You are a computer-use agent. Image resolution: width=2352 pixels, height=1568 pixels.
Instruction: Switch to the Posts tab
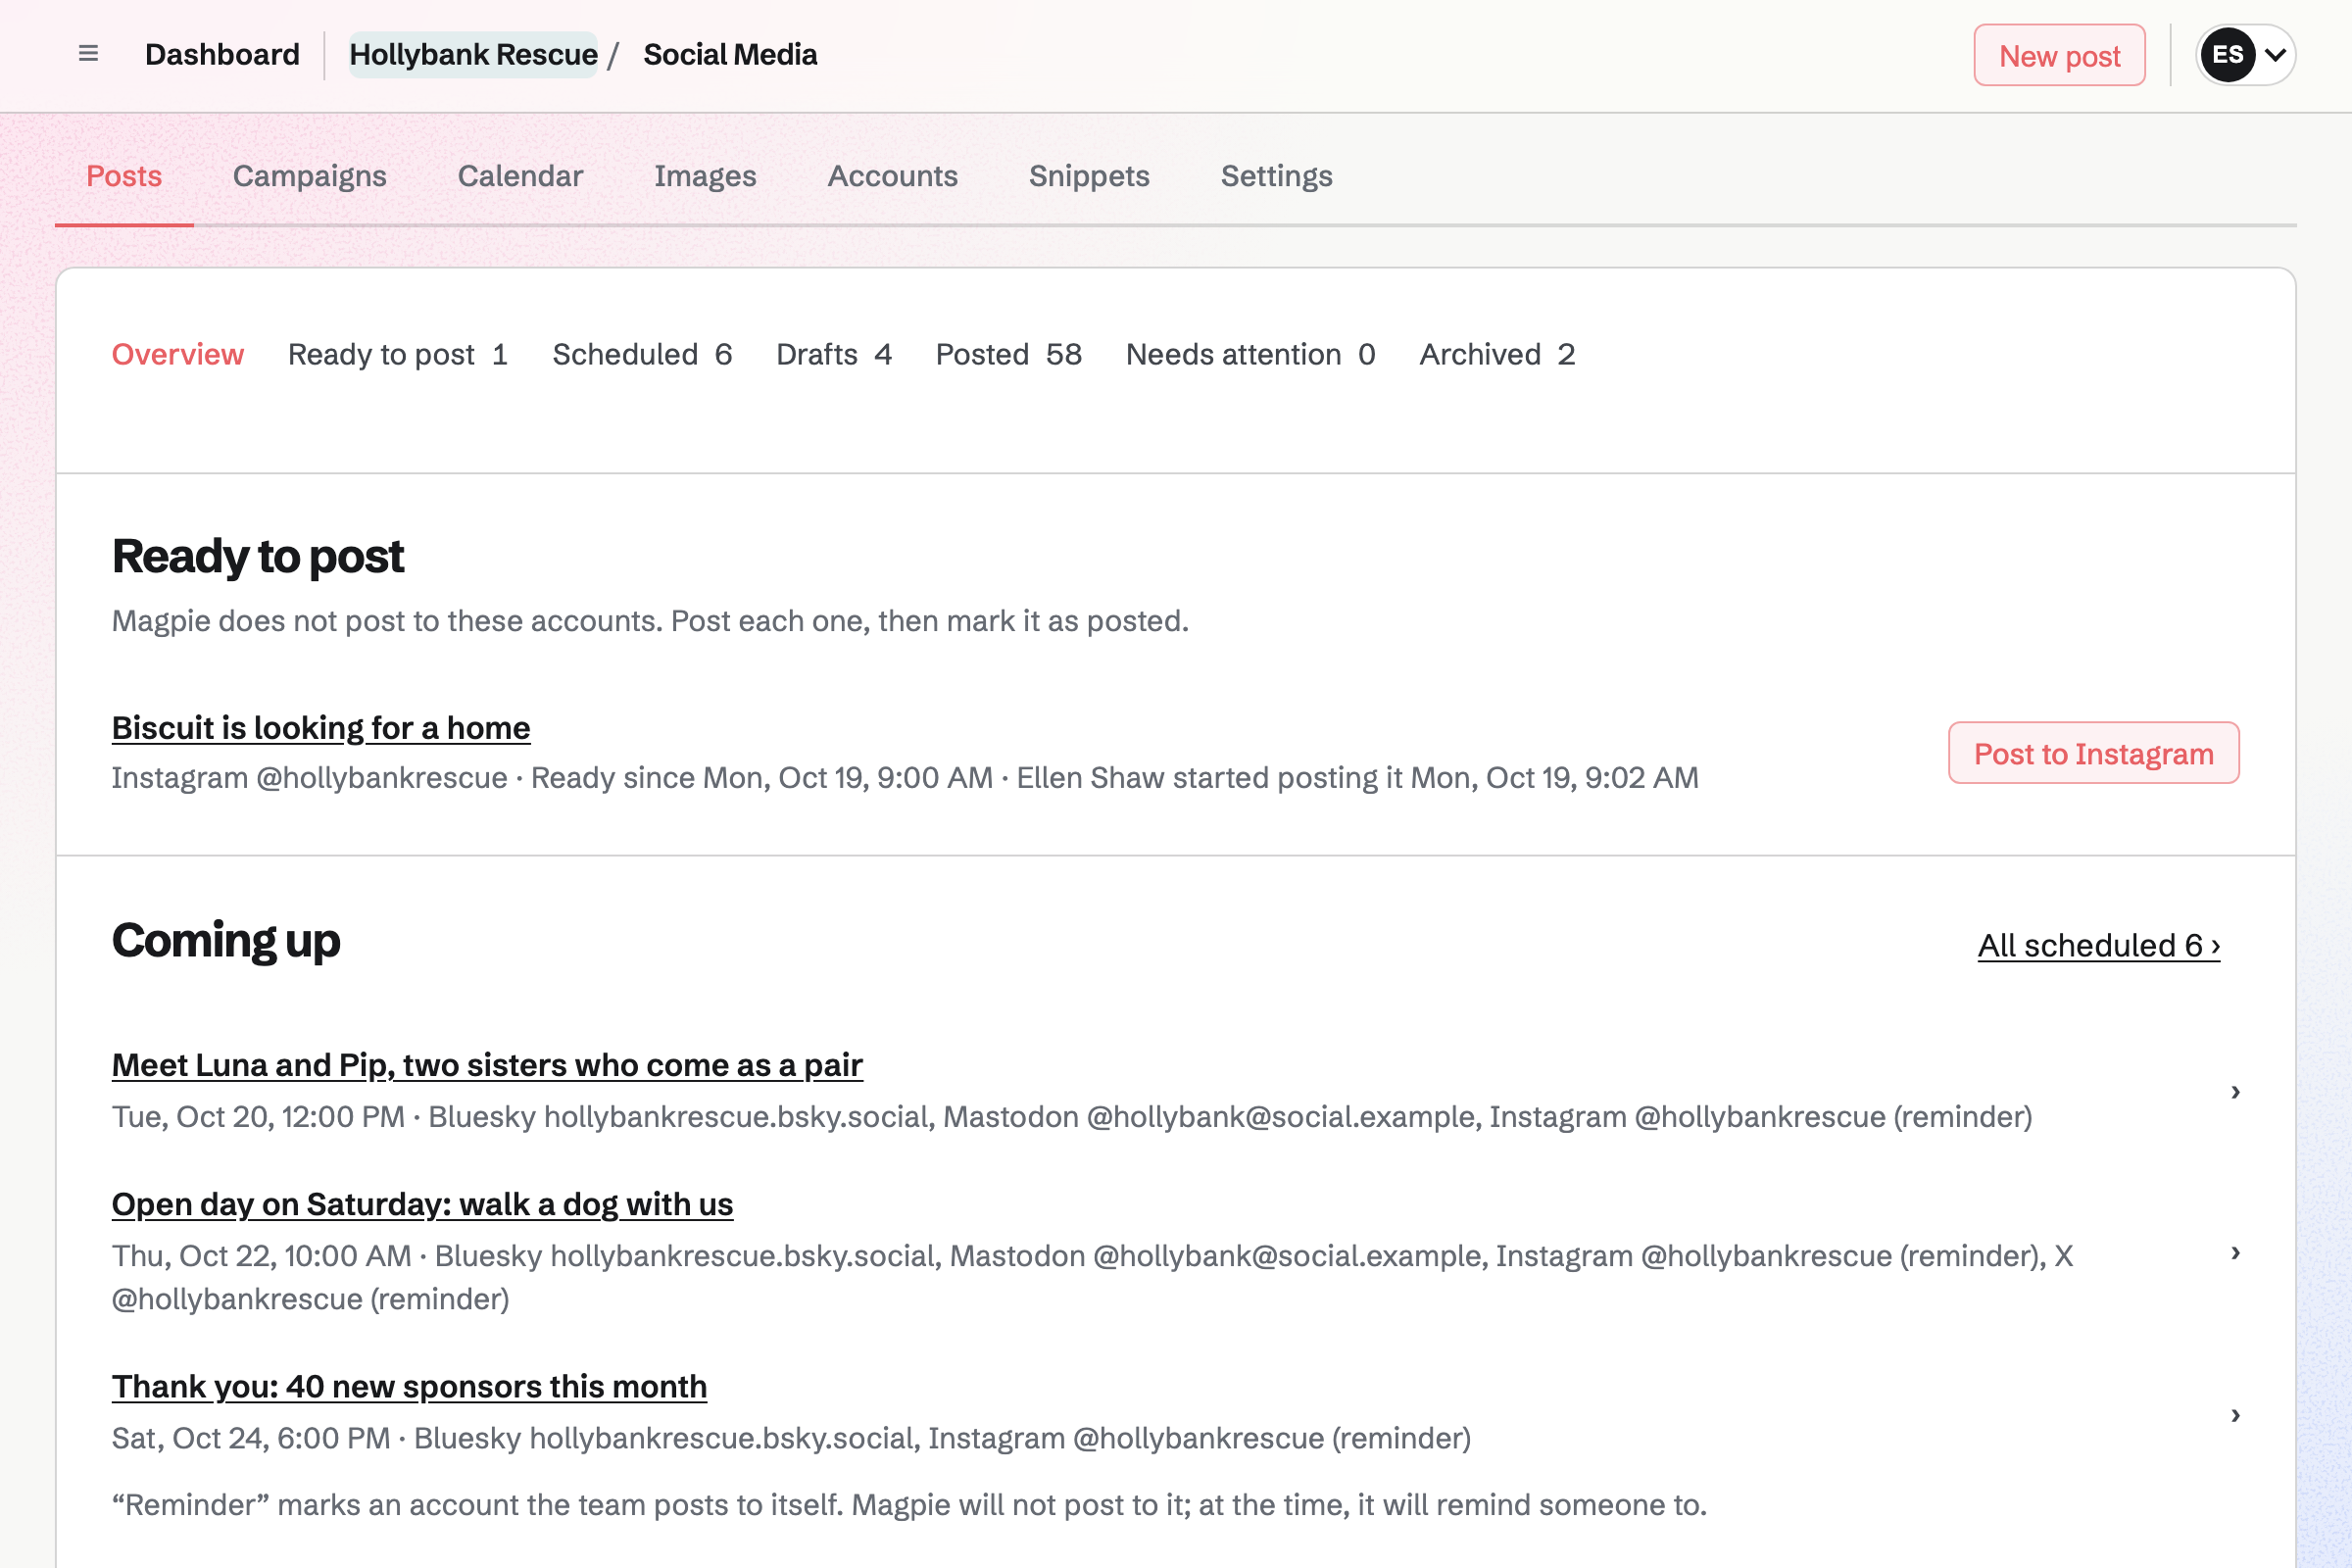[124, 176]
